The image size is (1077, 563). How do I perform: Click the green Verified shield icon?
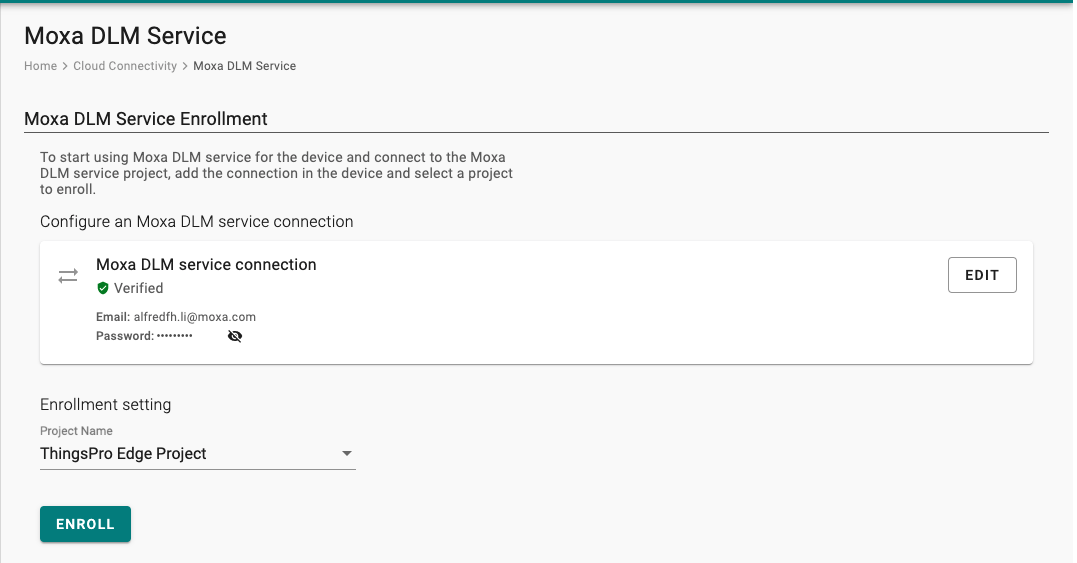click(103, 288)
